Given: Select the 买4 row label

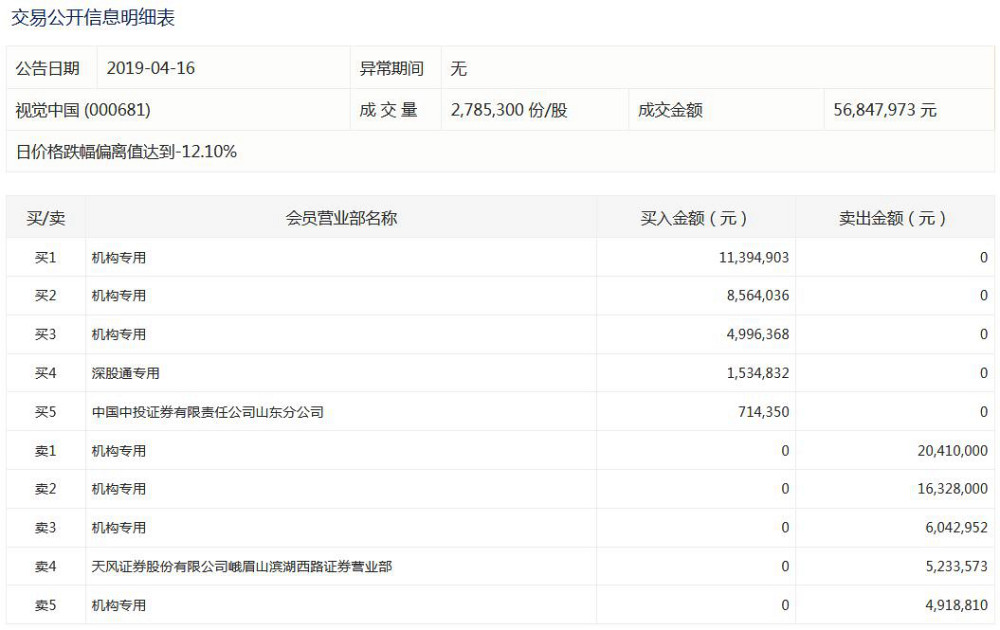Looking at the screenshot, I should pyautogui.click(x=45, y=374).
